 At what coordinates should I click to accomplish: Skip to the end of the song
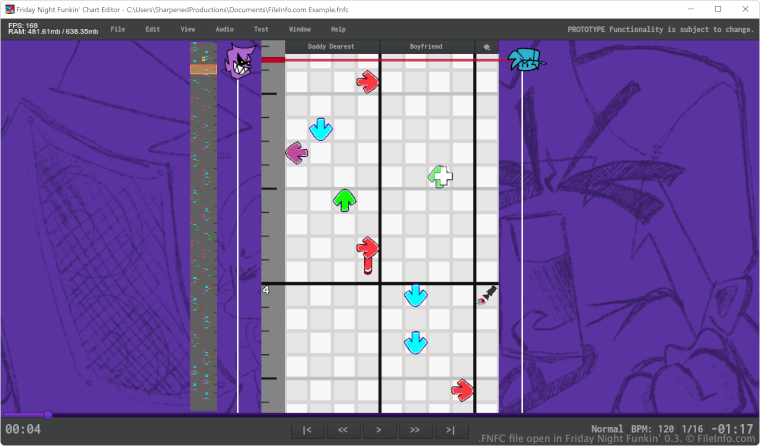pyautogui.click(x=451, y=430)
